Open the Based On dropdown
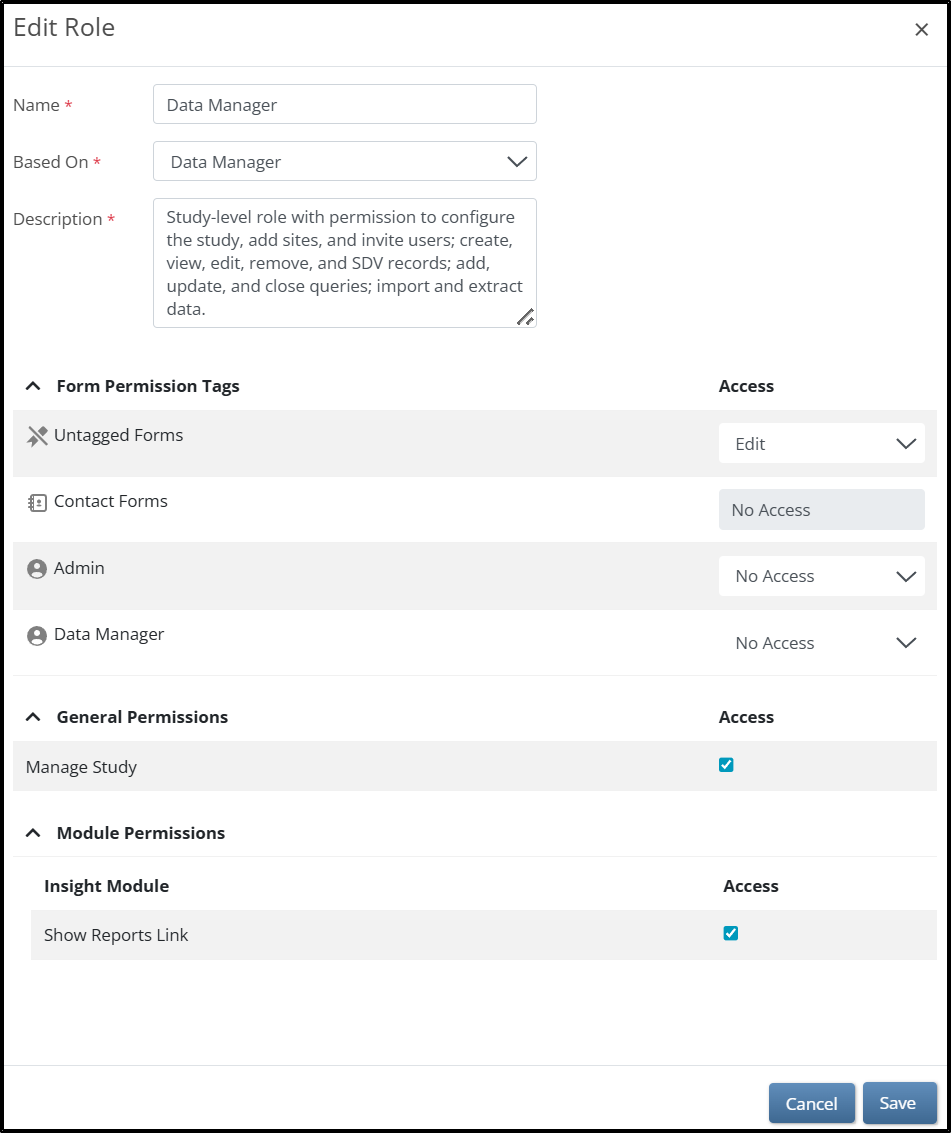Screen dimensions: 951x1133 coord(345,161)
